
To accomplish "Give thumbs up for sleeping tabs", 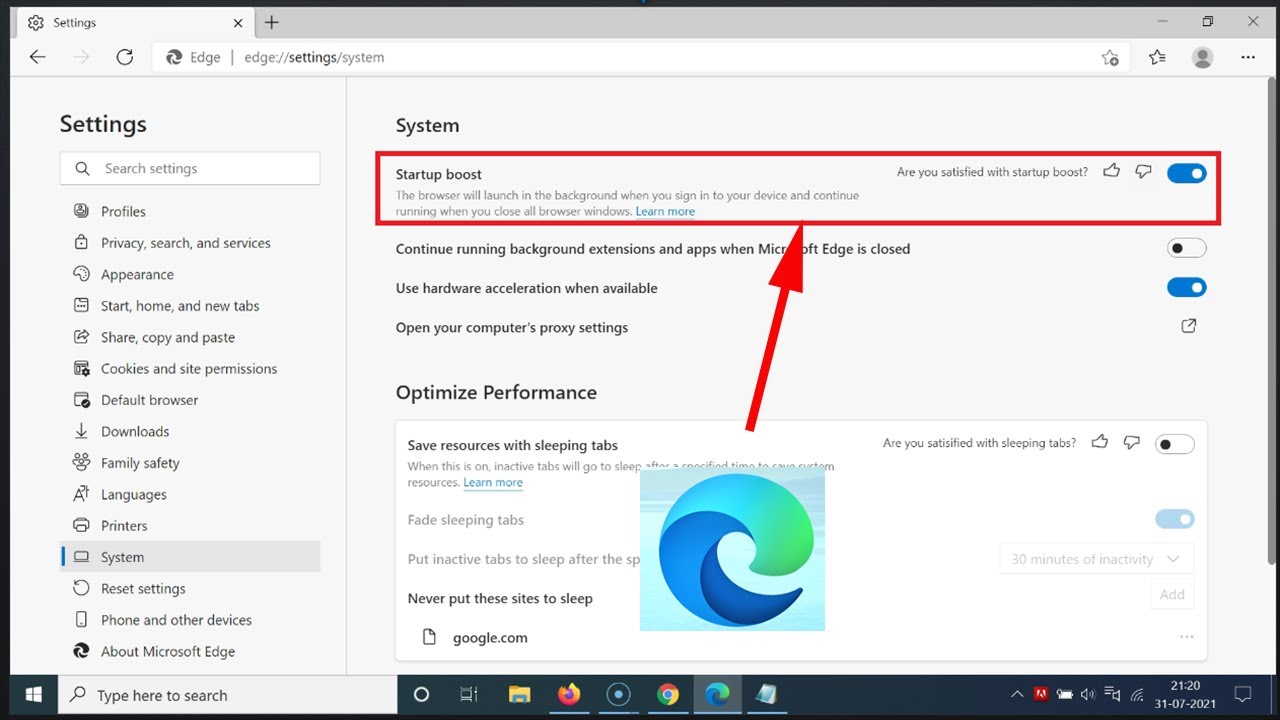I will [x=1100, y=442].
